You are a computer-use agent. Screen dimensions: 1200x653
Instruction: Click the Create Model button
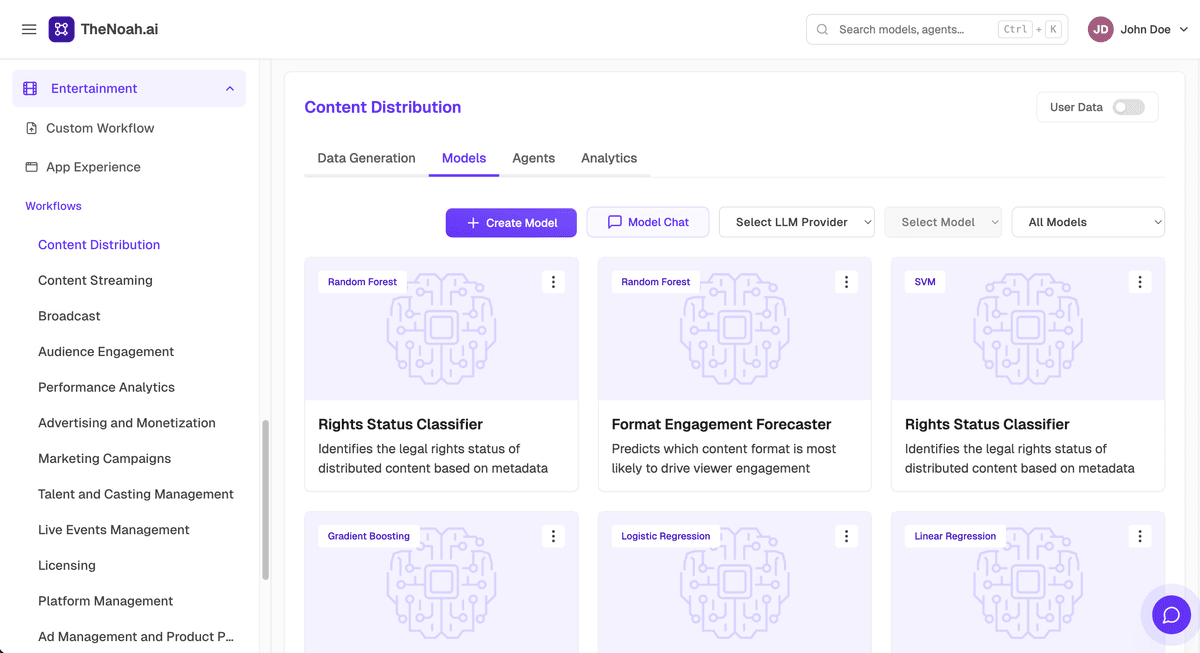511,222
